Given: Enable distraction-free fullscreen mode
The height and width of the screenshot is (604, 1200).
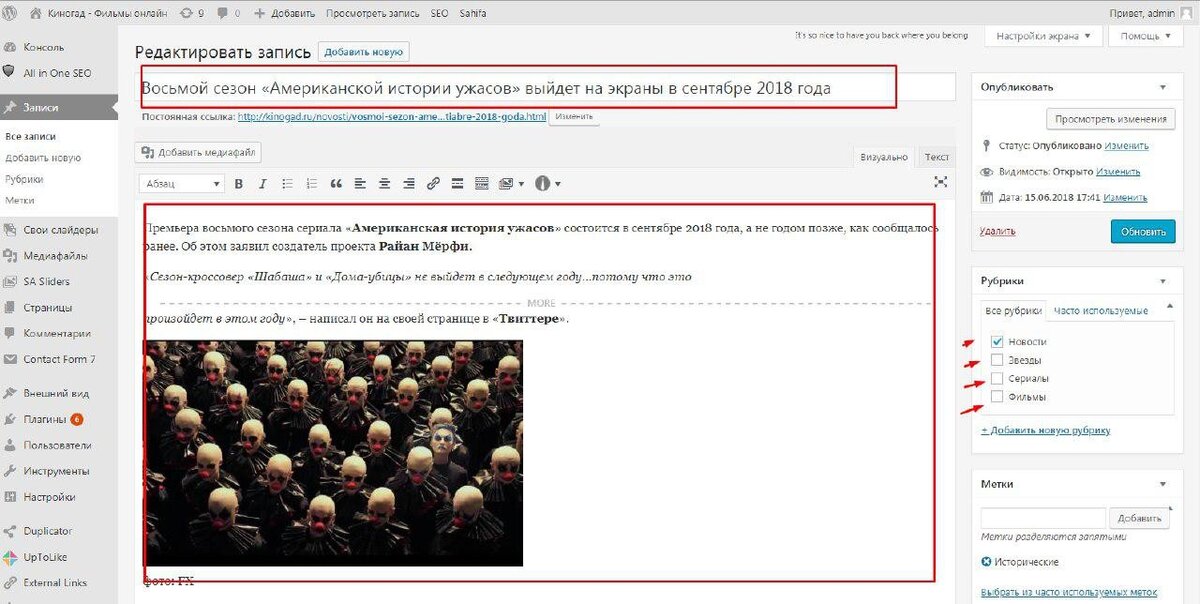Looking at the screenshot, I should pyautogui.click(x=940, y=182).
